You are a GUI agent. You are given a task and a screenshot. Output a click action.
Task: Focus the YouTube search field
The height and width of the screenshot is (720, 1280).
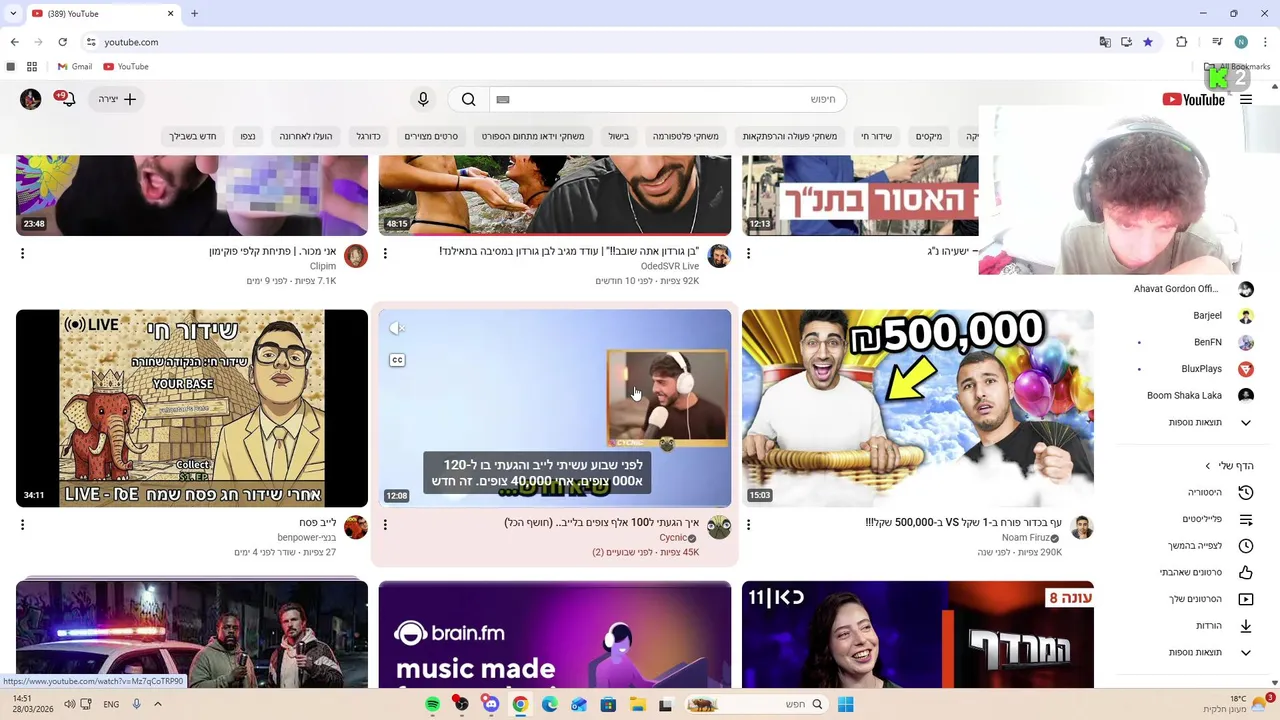pyautogui.click(x=668, y=99)
